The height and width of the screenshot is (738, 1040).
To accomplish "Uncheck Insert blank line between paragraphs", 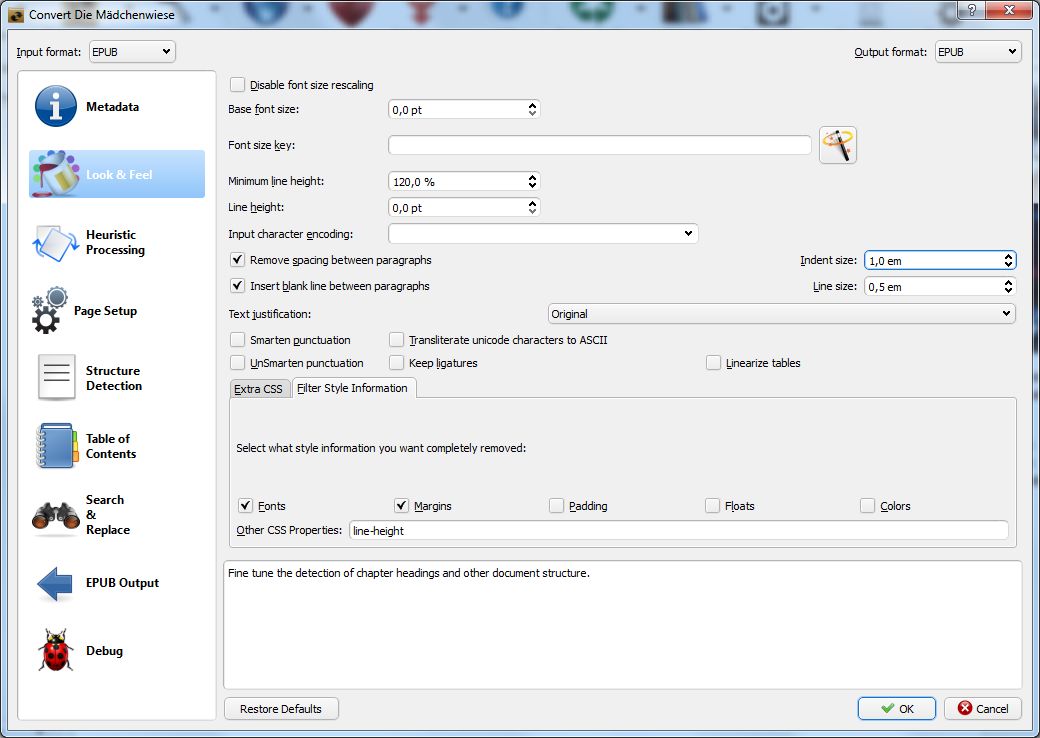I will (237, 286).
